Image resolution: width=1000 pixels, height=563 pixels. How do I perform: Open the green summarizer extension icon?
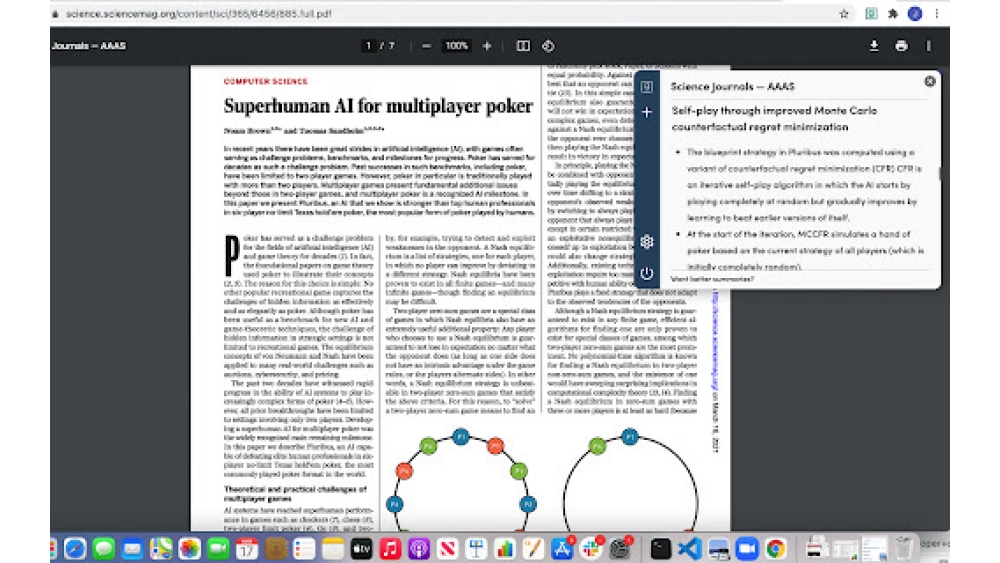pyautogui.click(x=871, y=13)
